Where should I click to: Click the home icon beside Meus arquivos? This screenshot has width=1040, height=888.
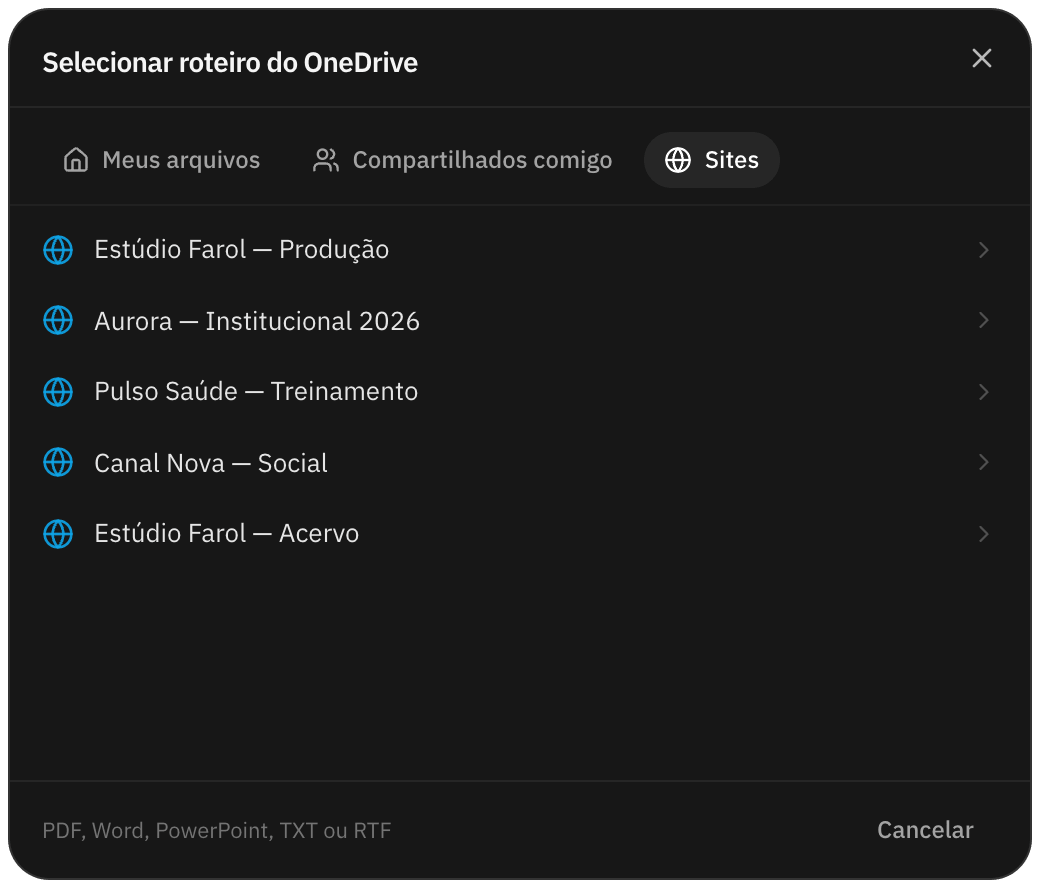pos(76,160)
